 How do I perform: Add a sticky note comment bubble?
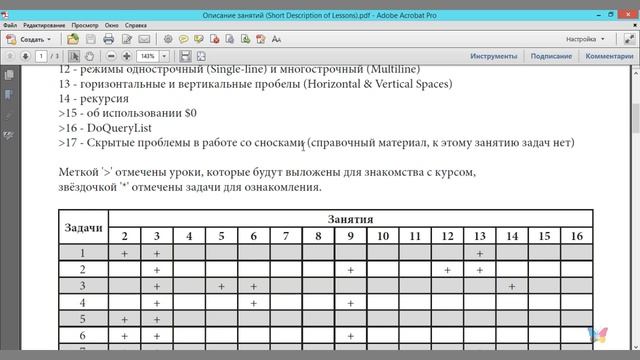click(183, 39)
